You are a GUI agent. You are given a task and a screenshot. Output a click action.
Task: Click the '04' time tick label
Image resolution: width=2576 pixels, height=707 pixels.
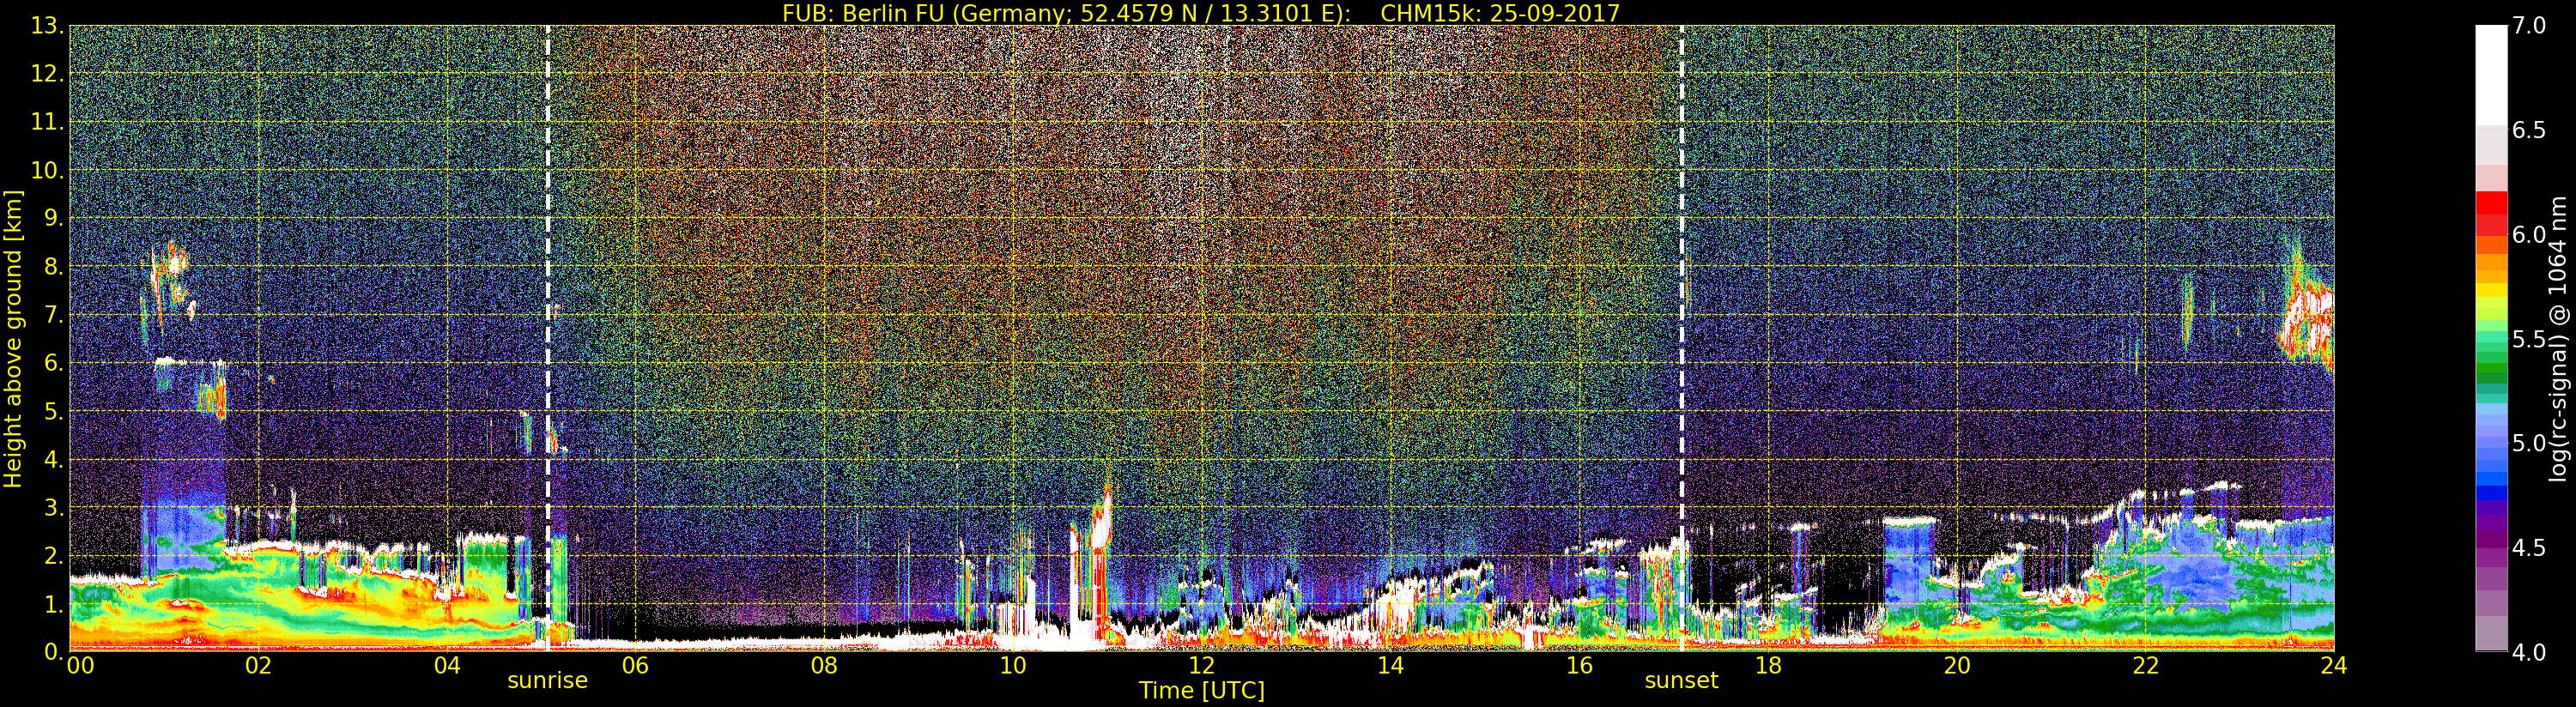447,666
